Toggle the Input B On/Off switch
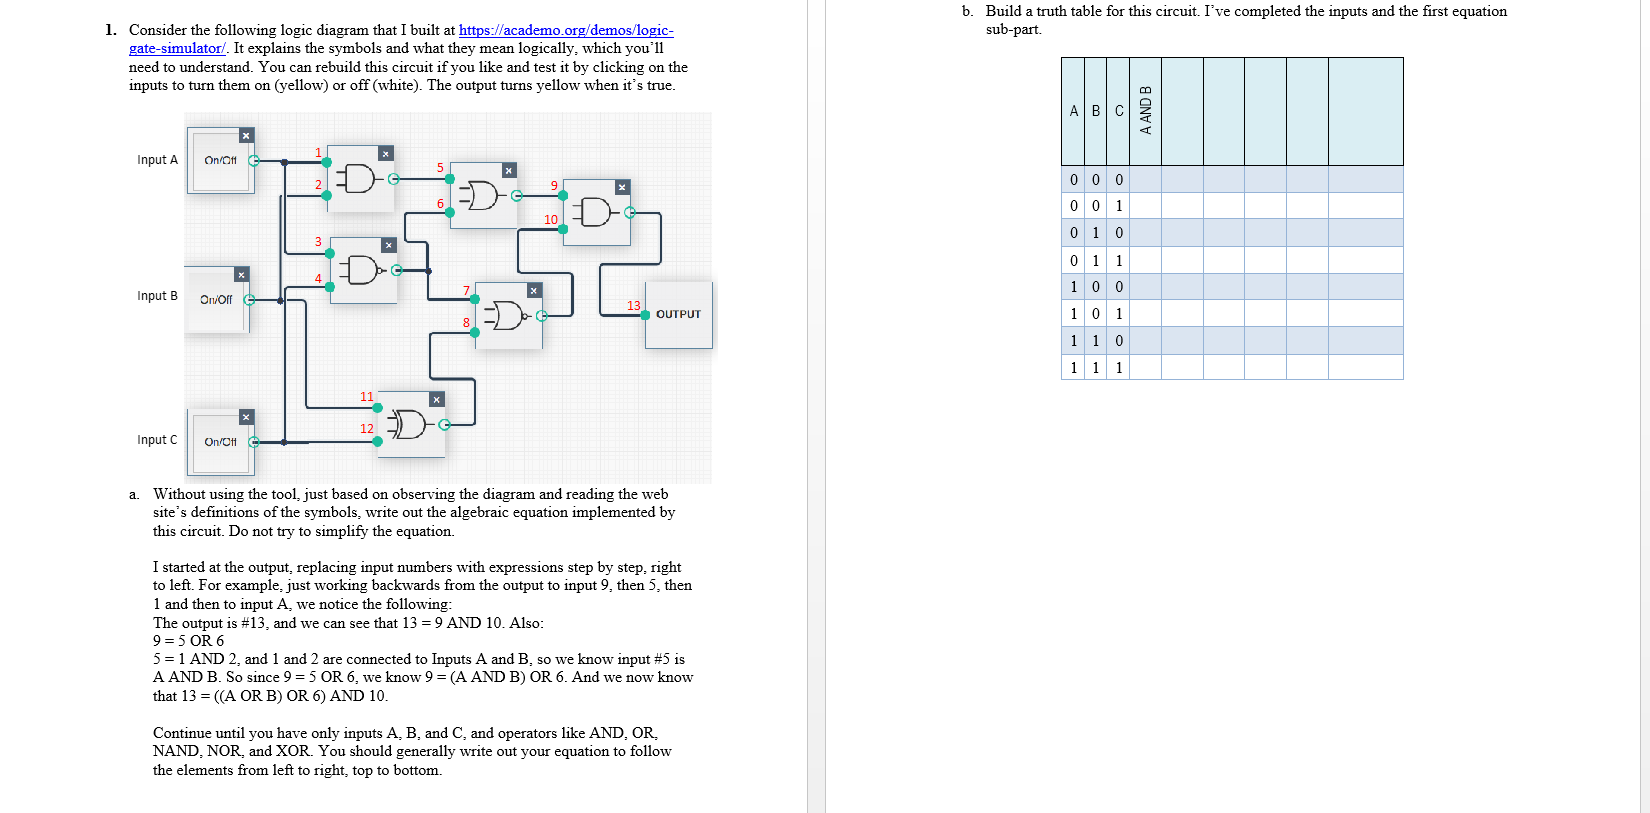This screenshot has width=1650, height=813. (x=216, y=299)
